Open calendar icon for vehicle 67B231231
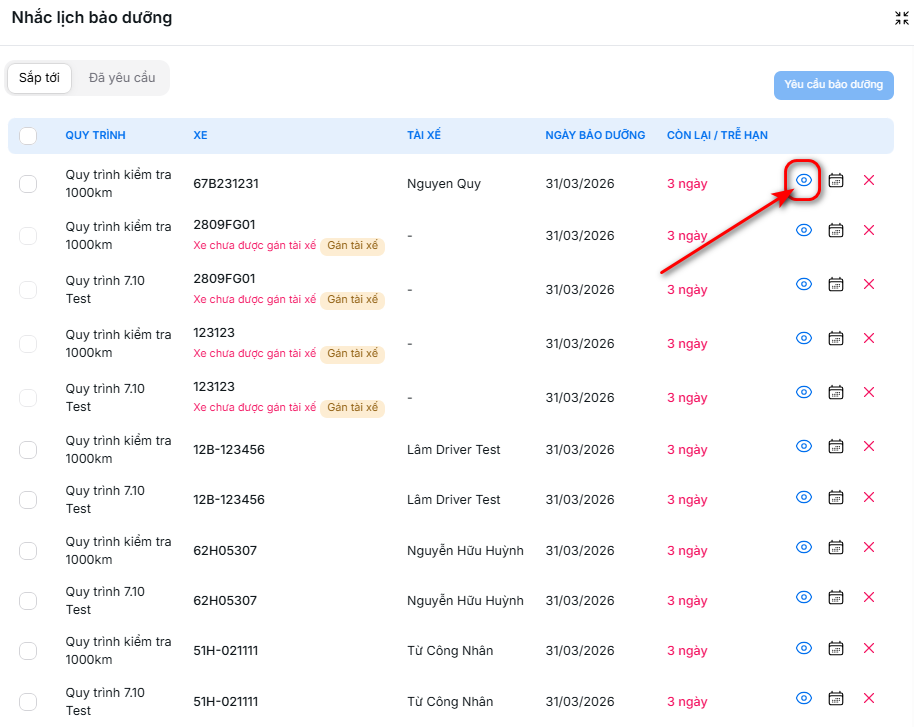 (836, 180)
